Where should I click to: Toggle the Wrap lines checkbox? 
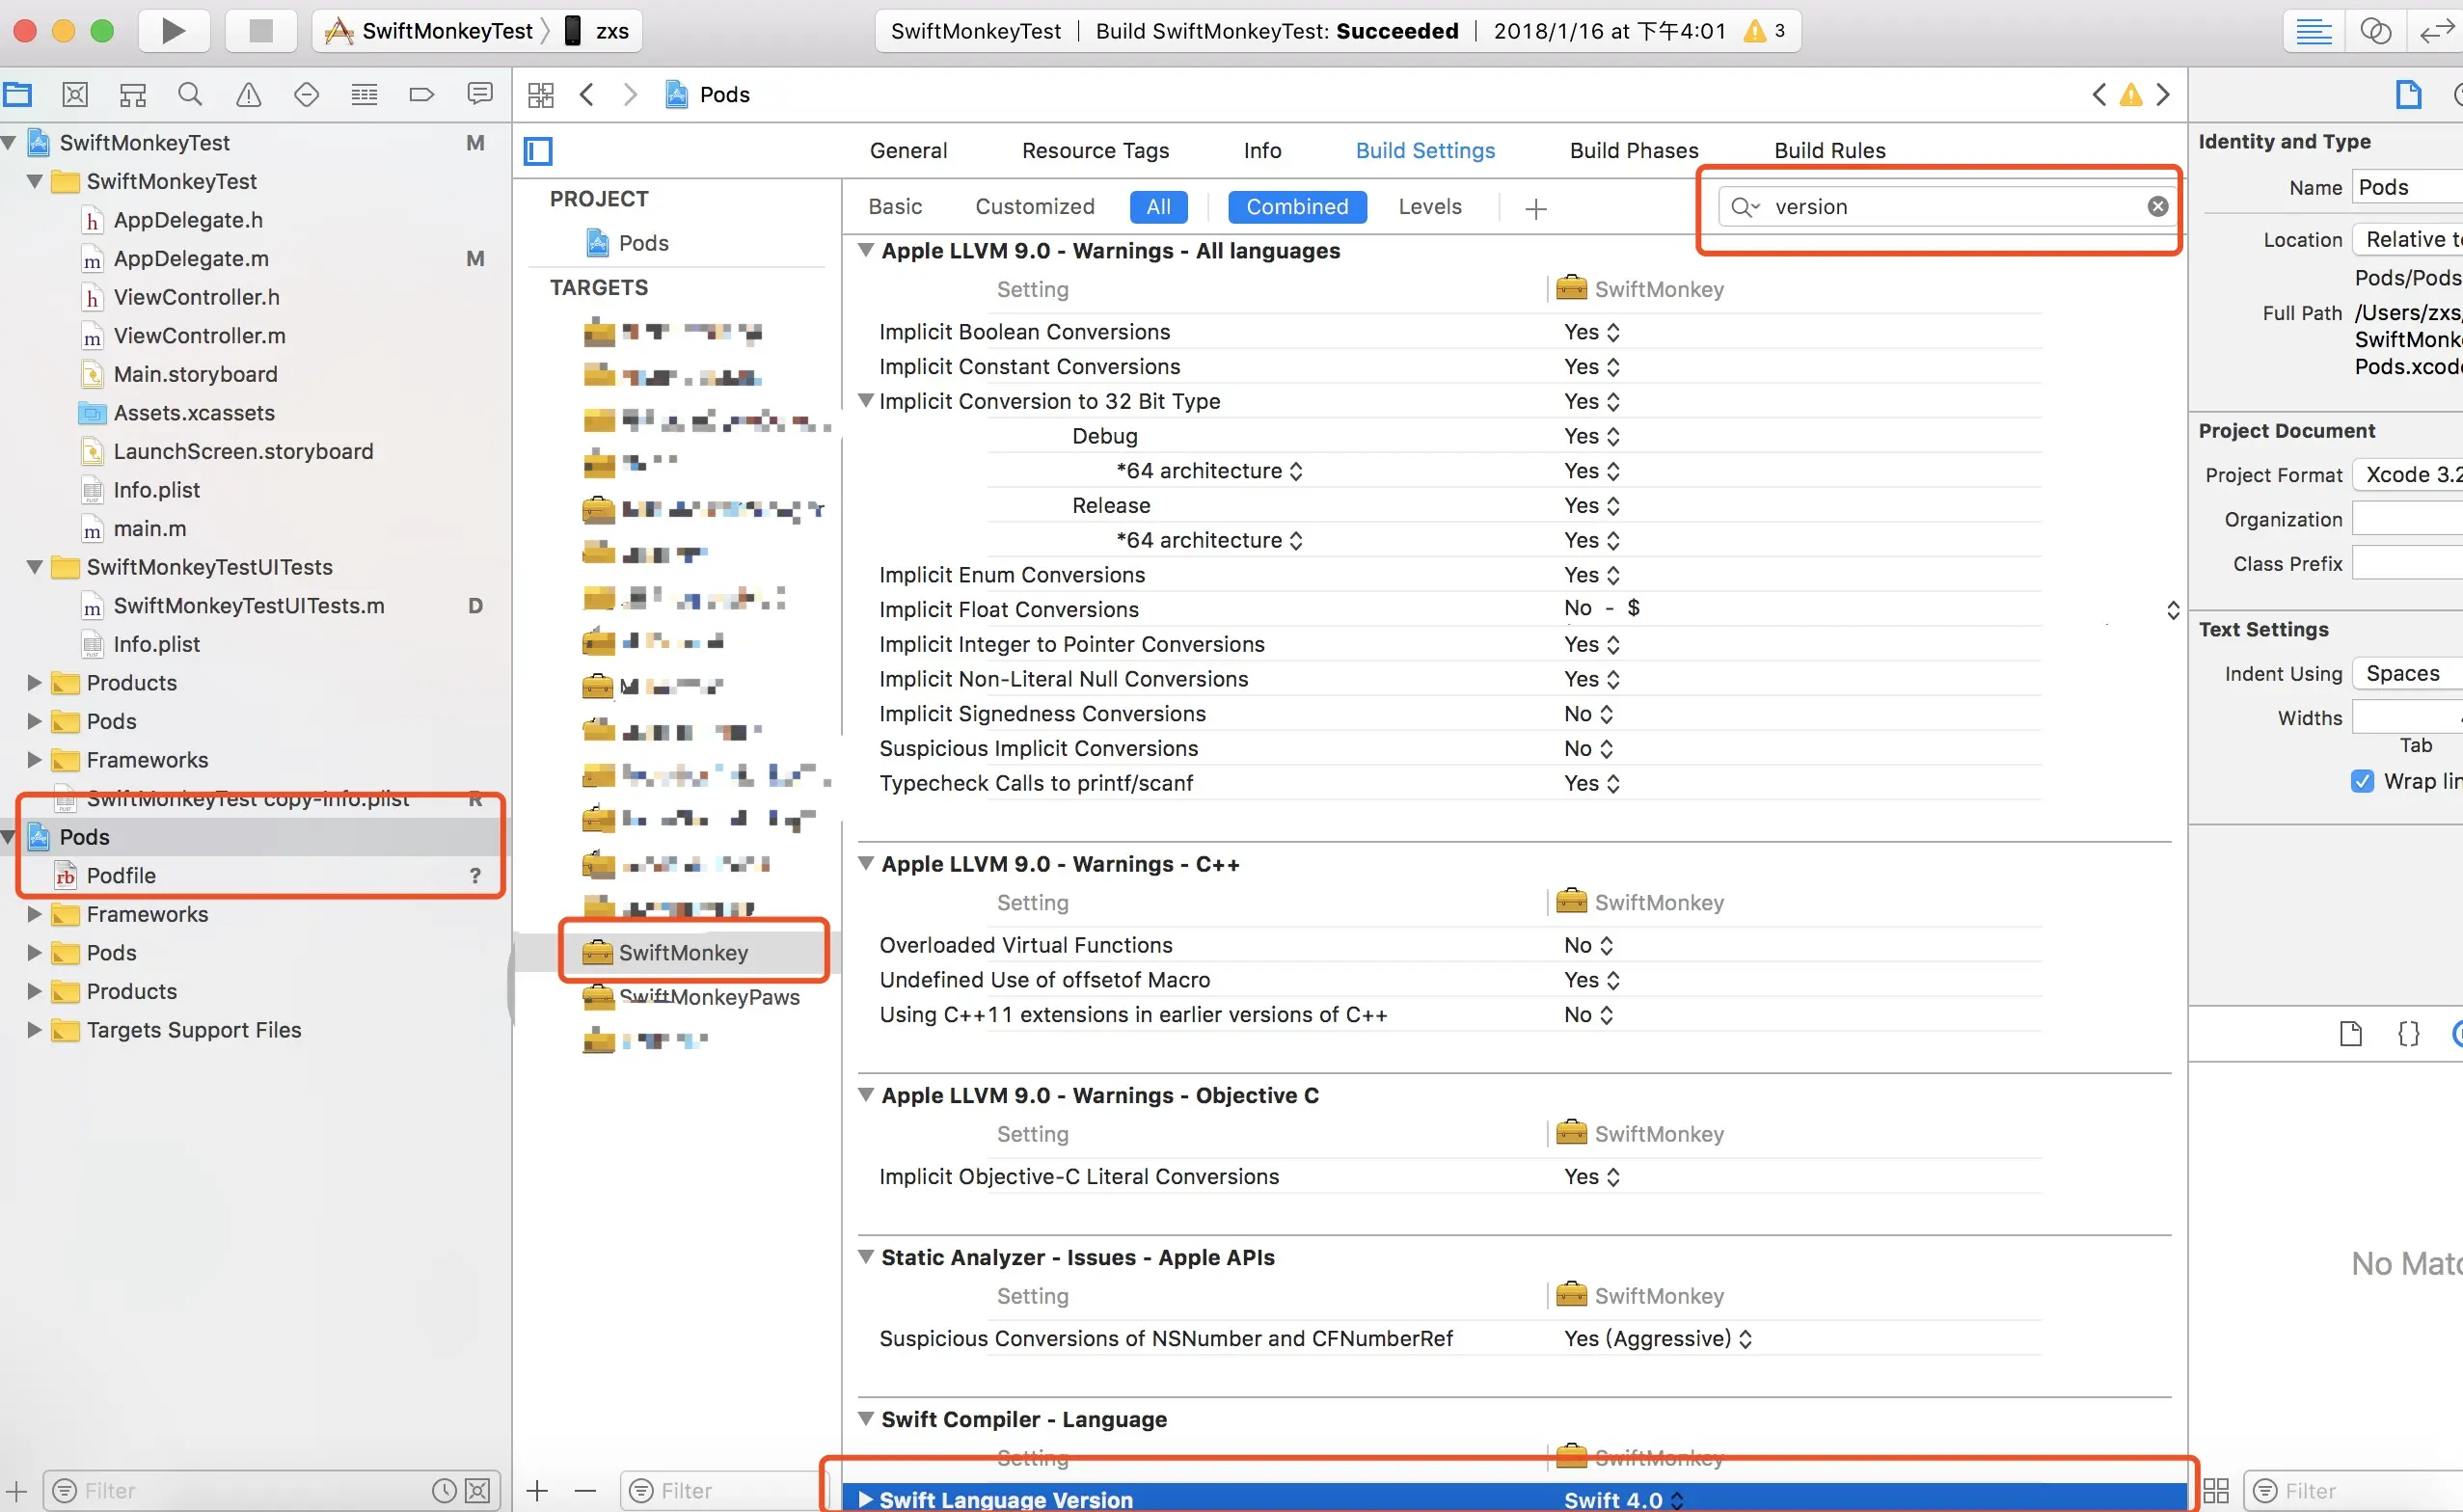[x=2362, y=781]
